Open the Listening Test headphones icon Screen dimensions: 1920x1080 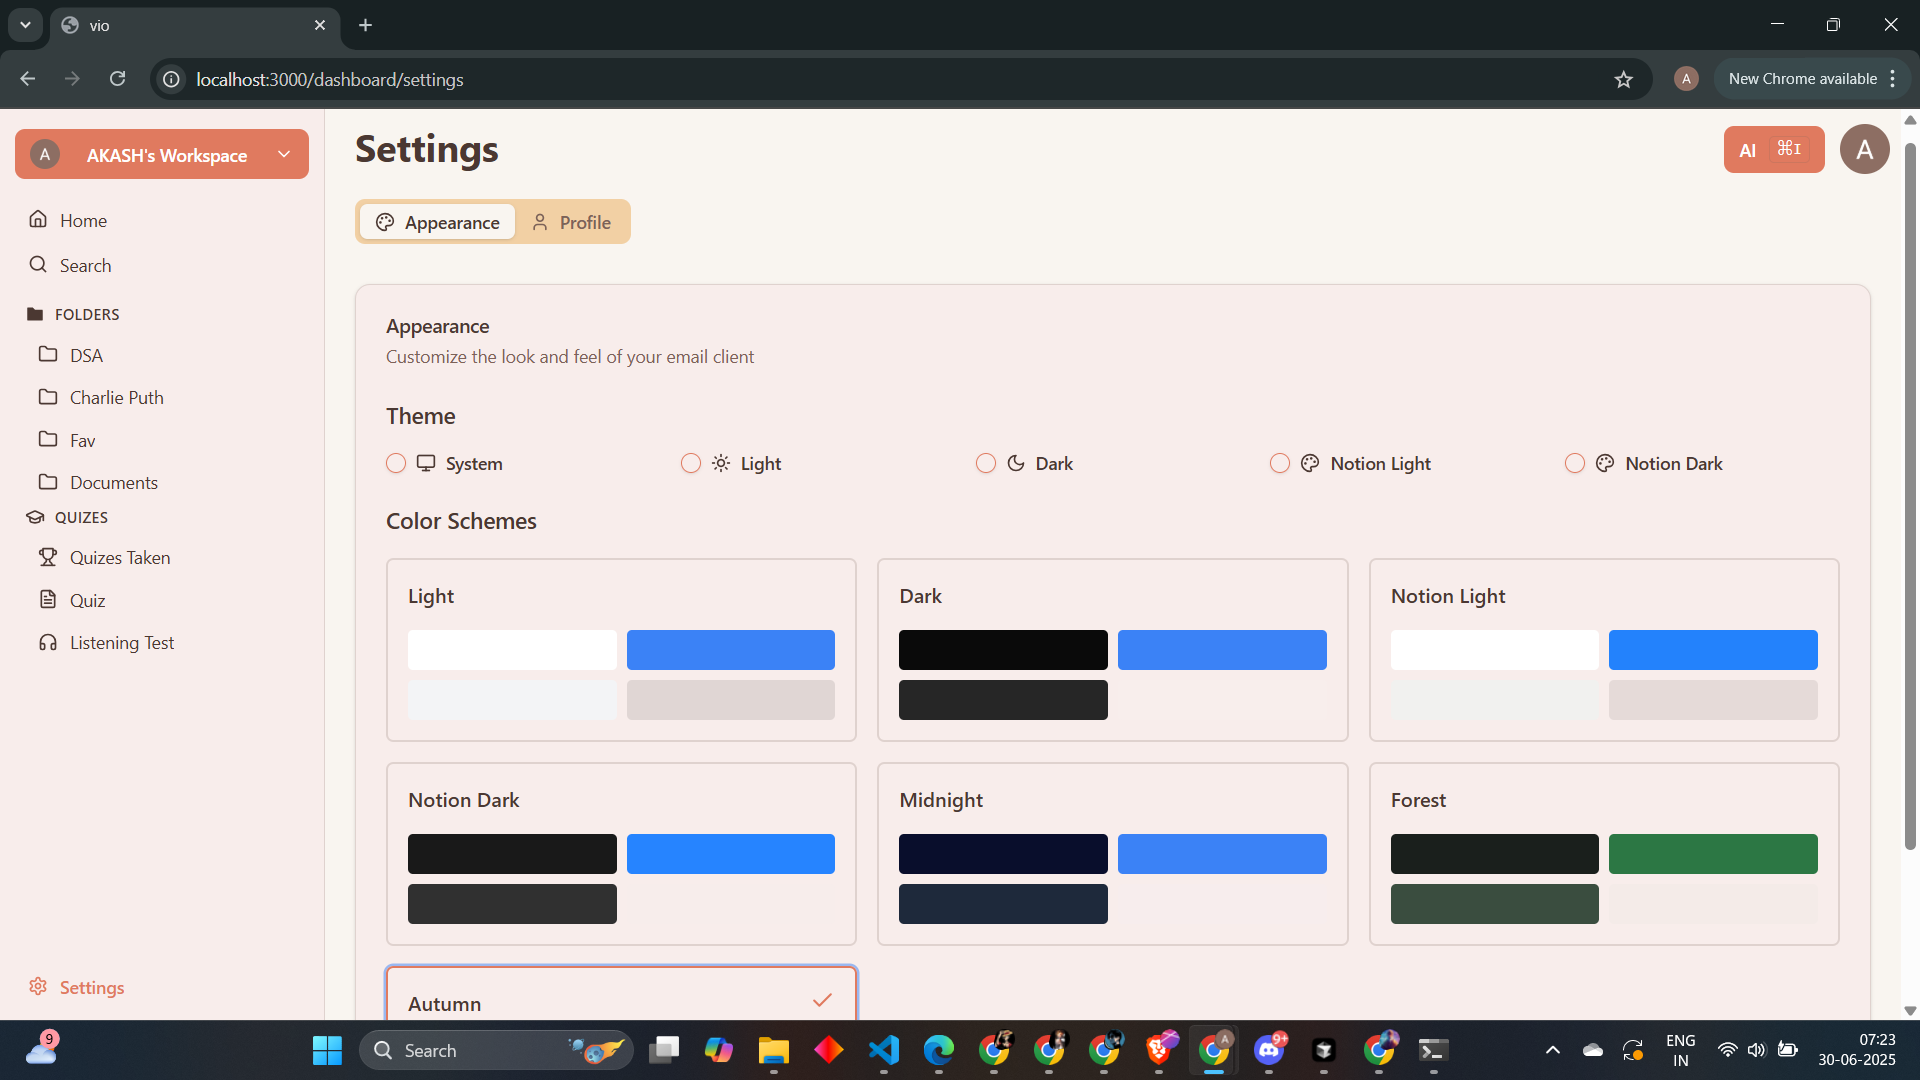[x=47, y=642]
